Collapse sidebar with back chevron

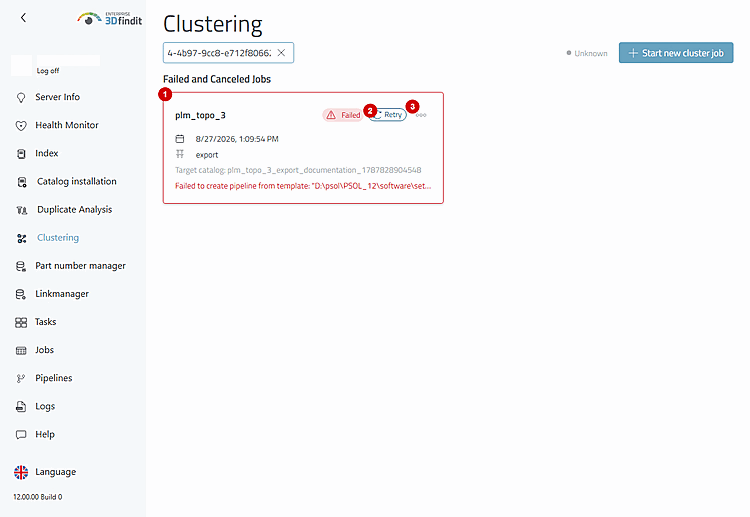tap(23, 18)
